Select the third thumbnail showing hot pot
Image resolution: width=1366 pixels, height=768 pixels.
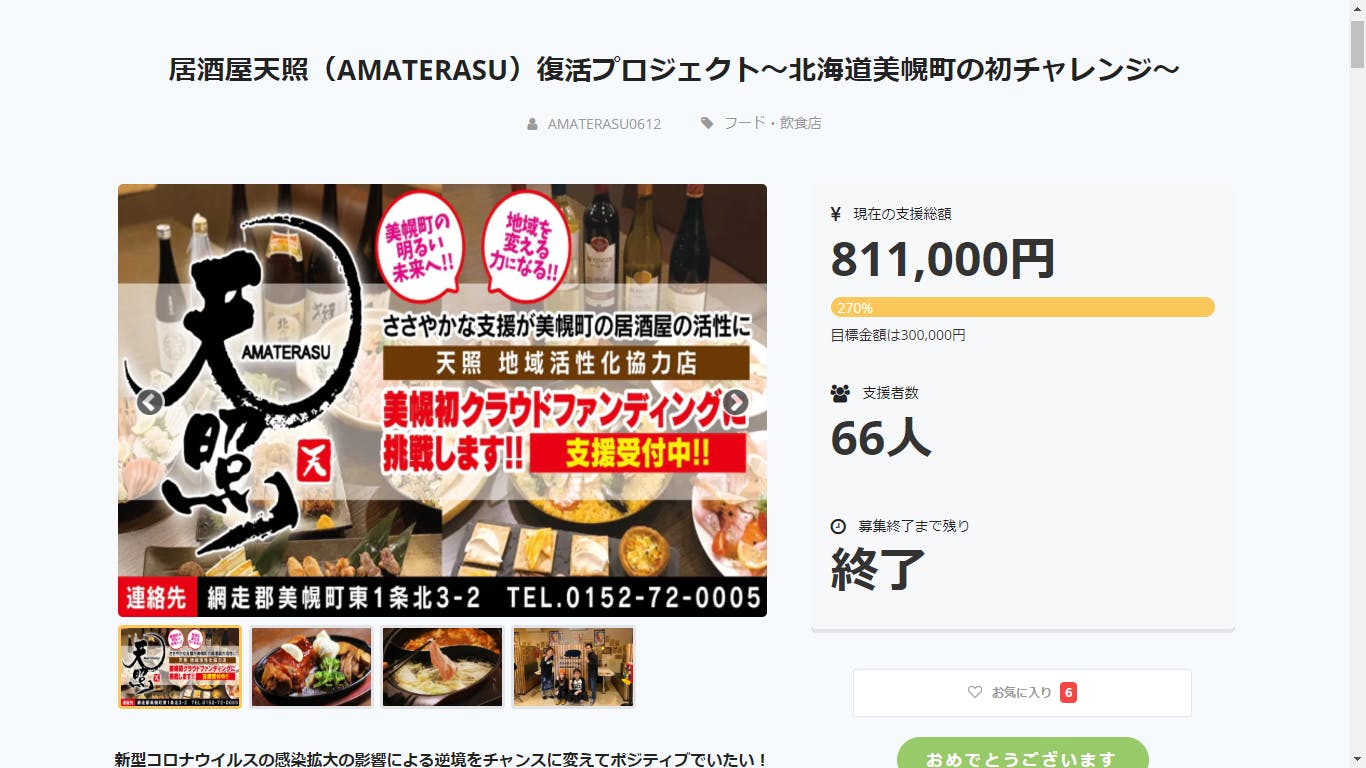pyautogui.click(x=442, y=667)
